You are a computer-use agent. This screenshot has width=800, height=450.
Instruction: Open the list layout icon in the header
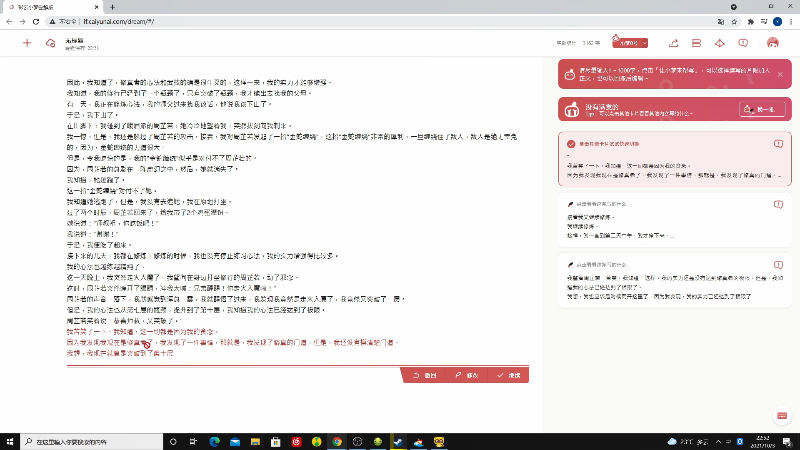tap(696, 43)
